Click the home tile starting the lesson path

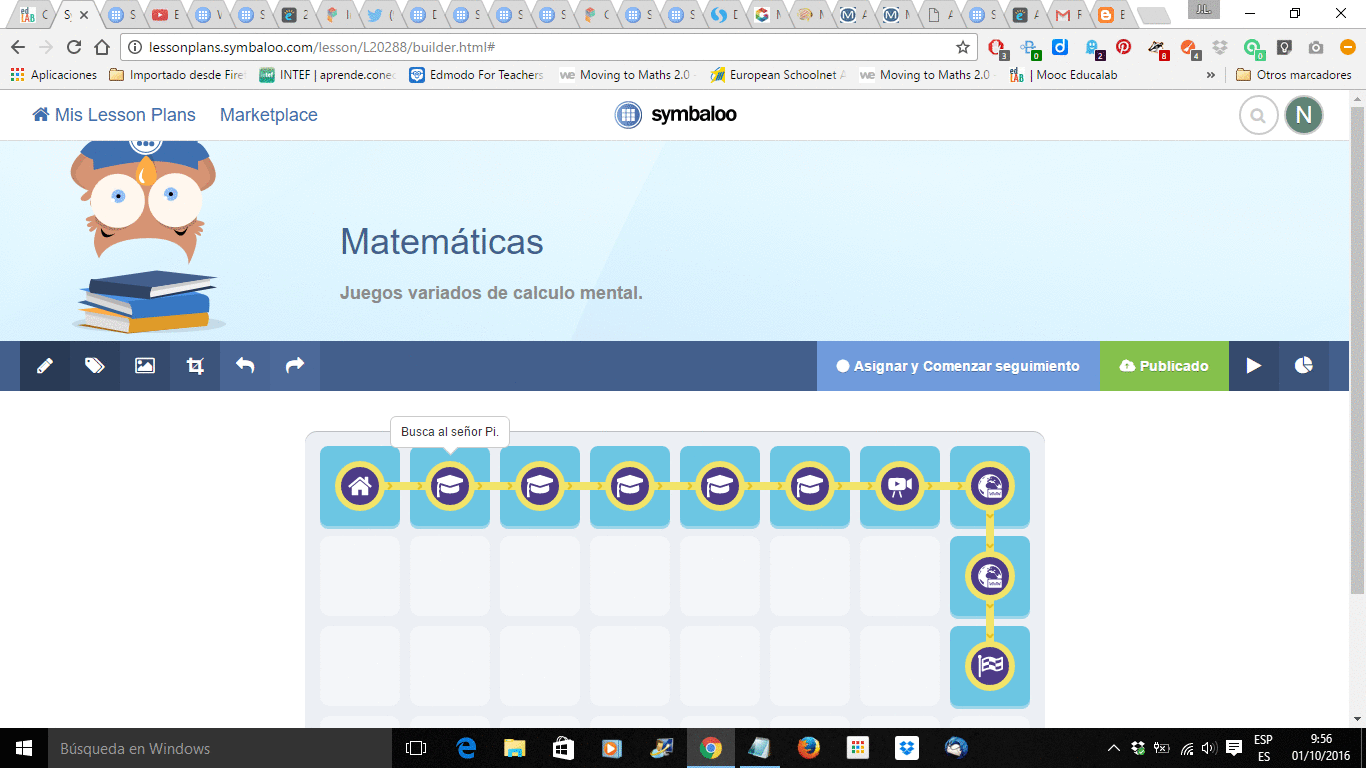[x=360, y=487]
